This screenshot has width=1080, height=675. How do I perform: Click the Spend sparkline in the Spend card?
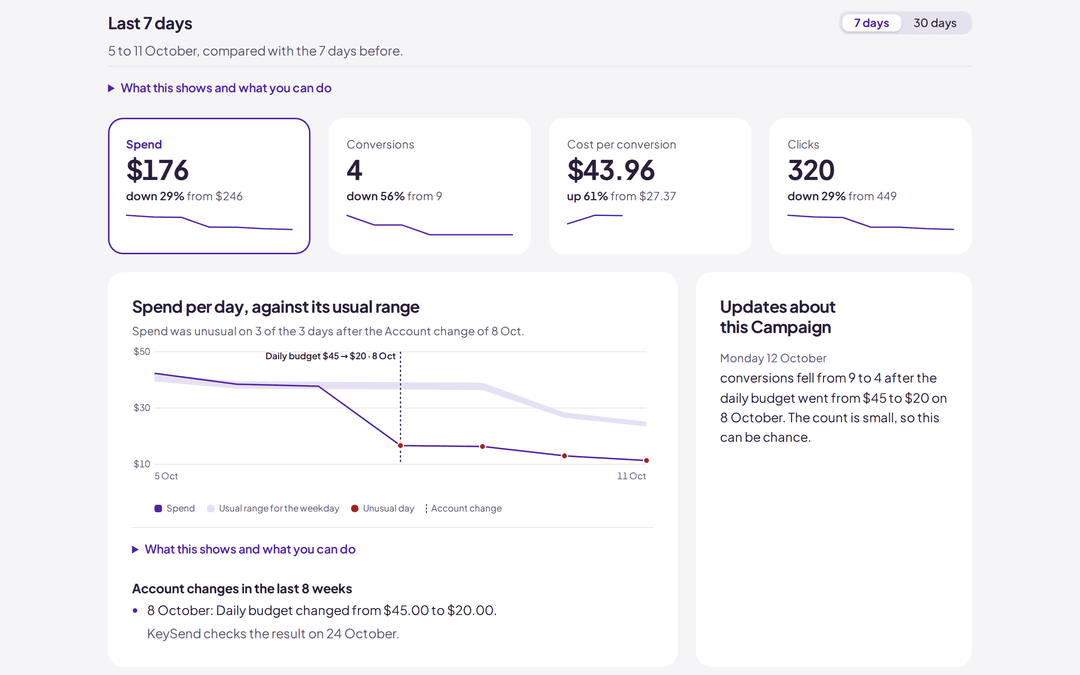(209, 222)
